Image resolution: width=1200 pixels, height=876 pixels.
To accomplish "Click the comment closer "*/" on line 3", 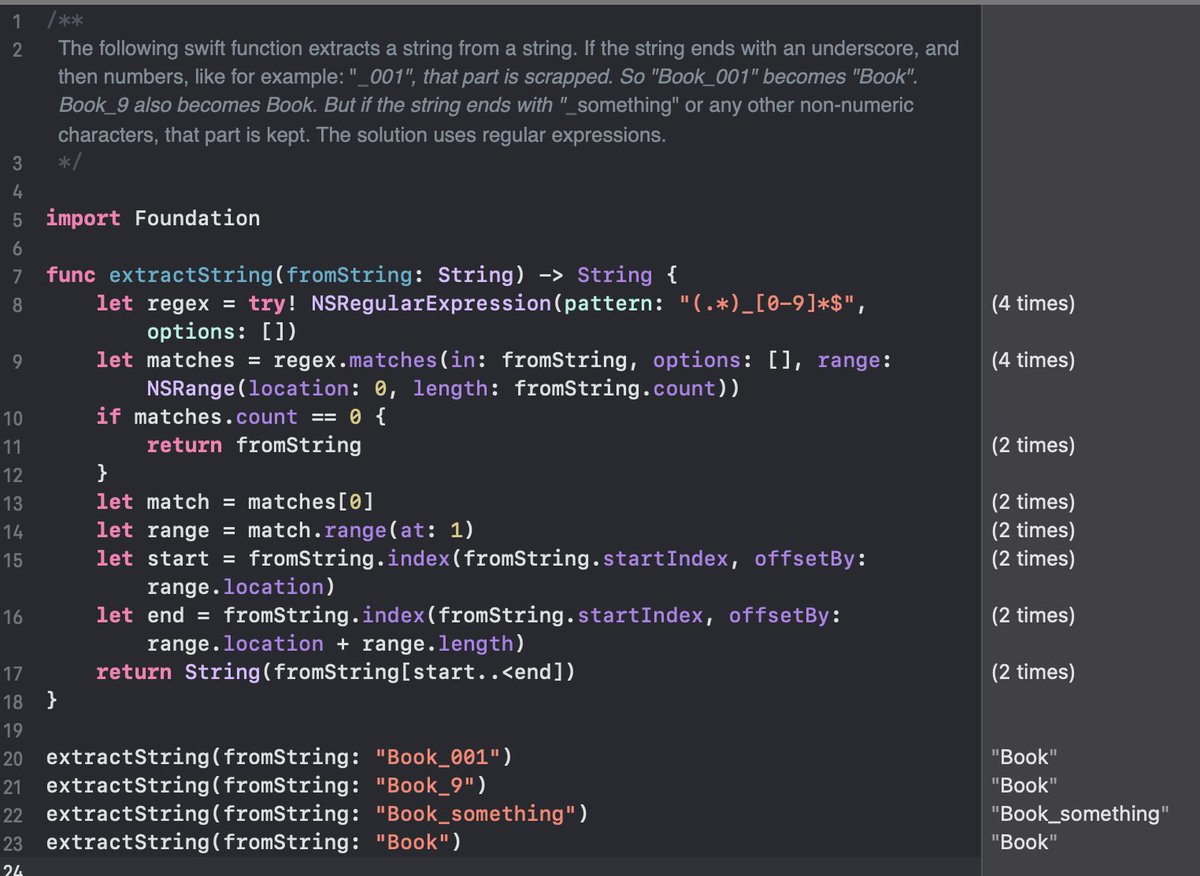I will 68,162.
